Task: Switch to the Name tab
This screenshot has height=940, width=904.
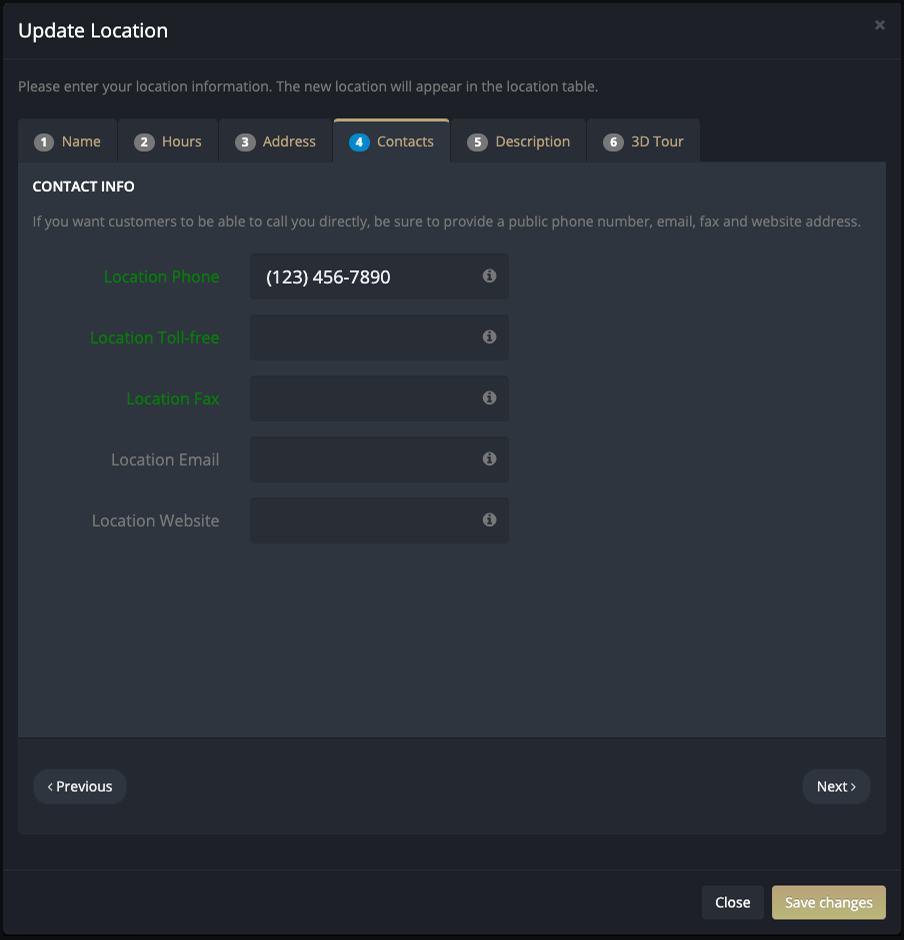Action: point(67,141)
